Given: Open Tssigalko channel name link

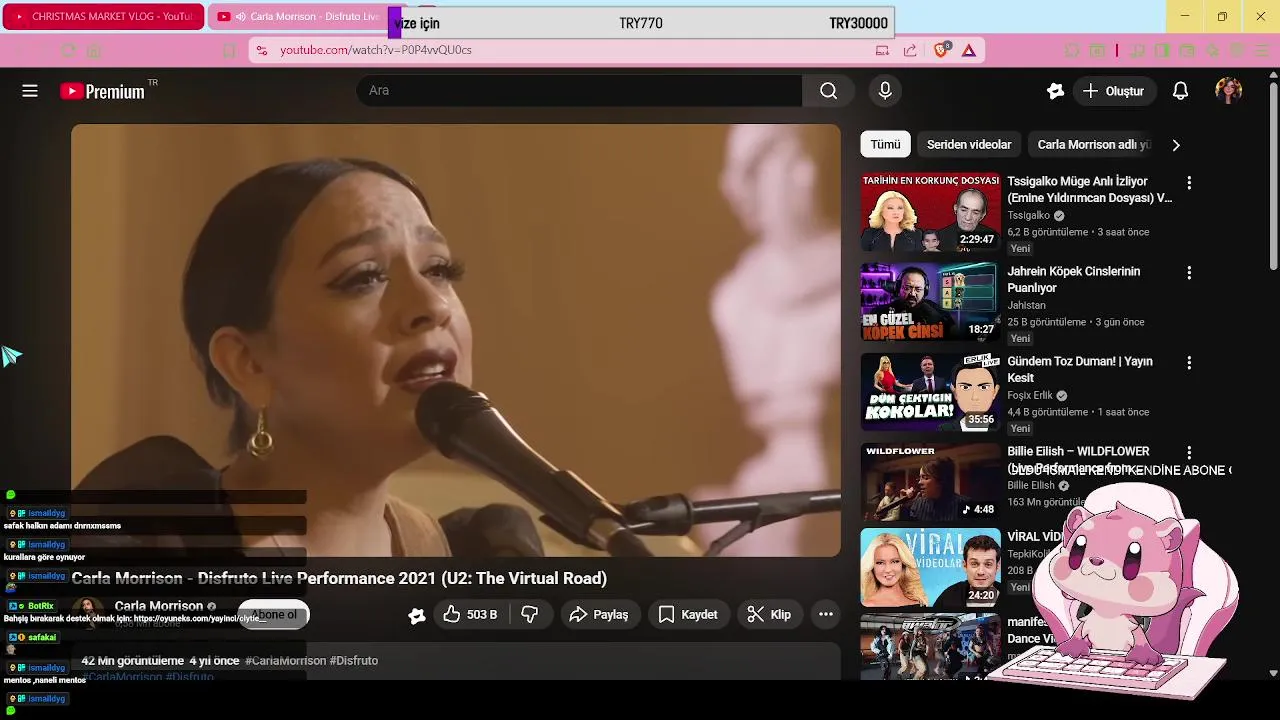Looking at the screenshot, I should [1028, 215].
